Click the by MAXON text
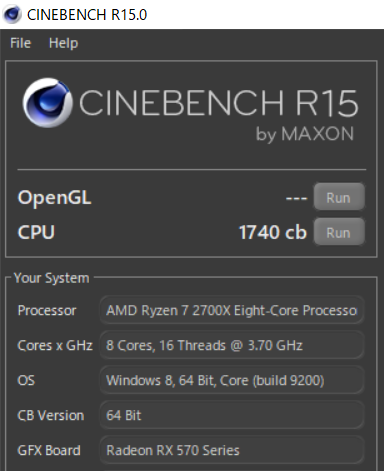This screenshot has height=471, width=384. [x=305, y=134]
